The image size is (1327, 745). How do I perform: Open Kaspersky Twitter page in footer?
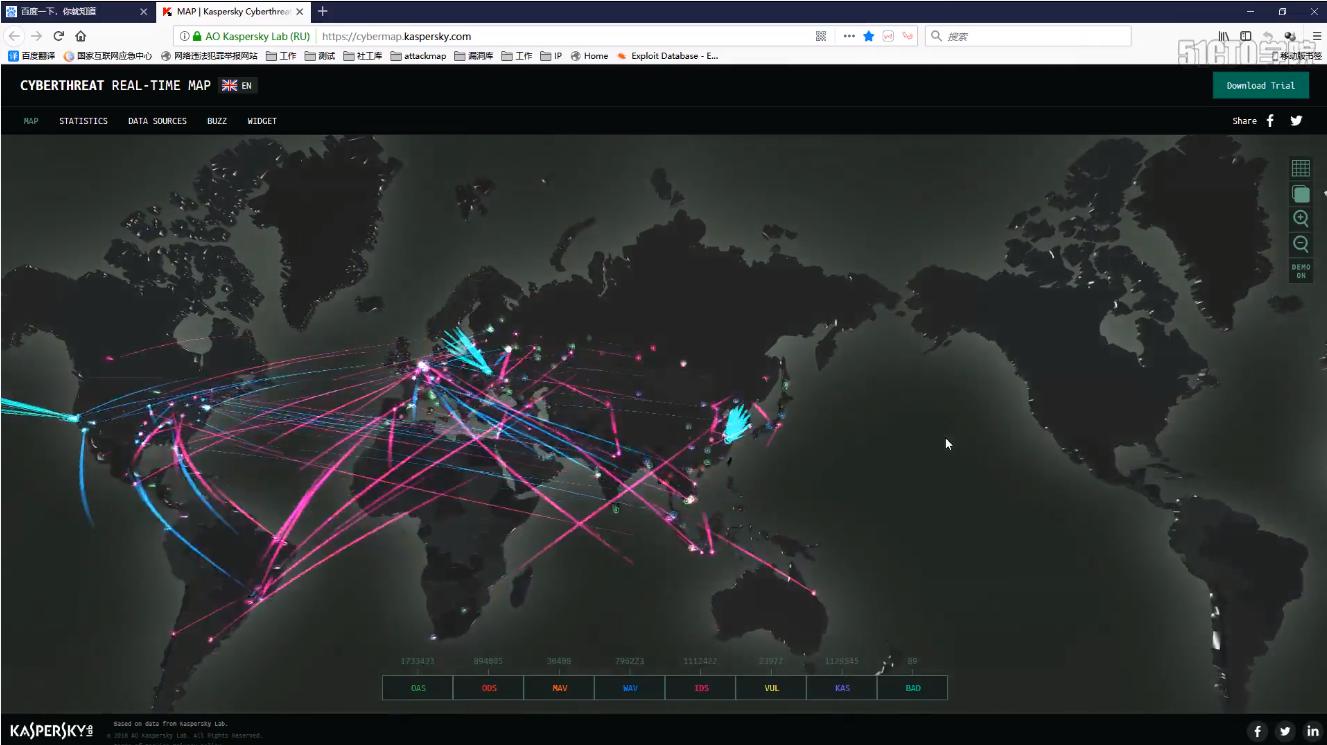pyautogui.click(x=1285, y=731)
